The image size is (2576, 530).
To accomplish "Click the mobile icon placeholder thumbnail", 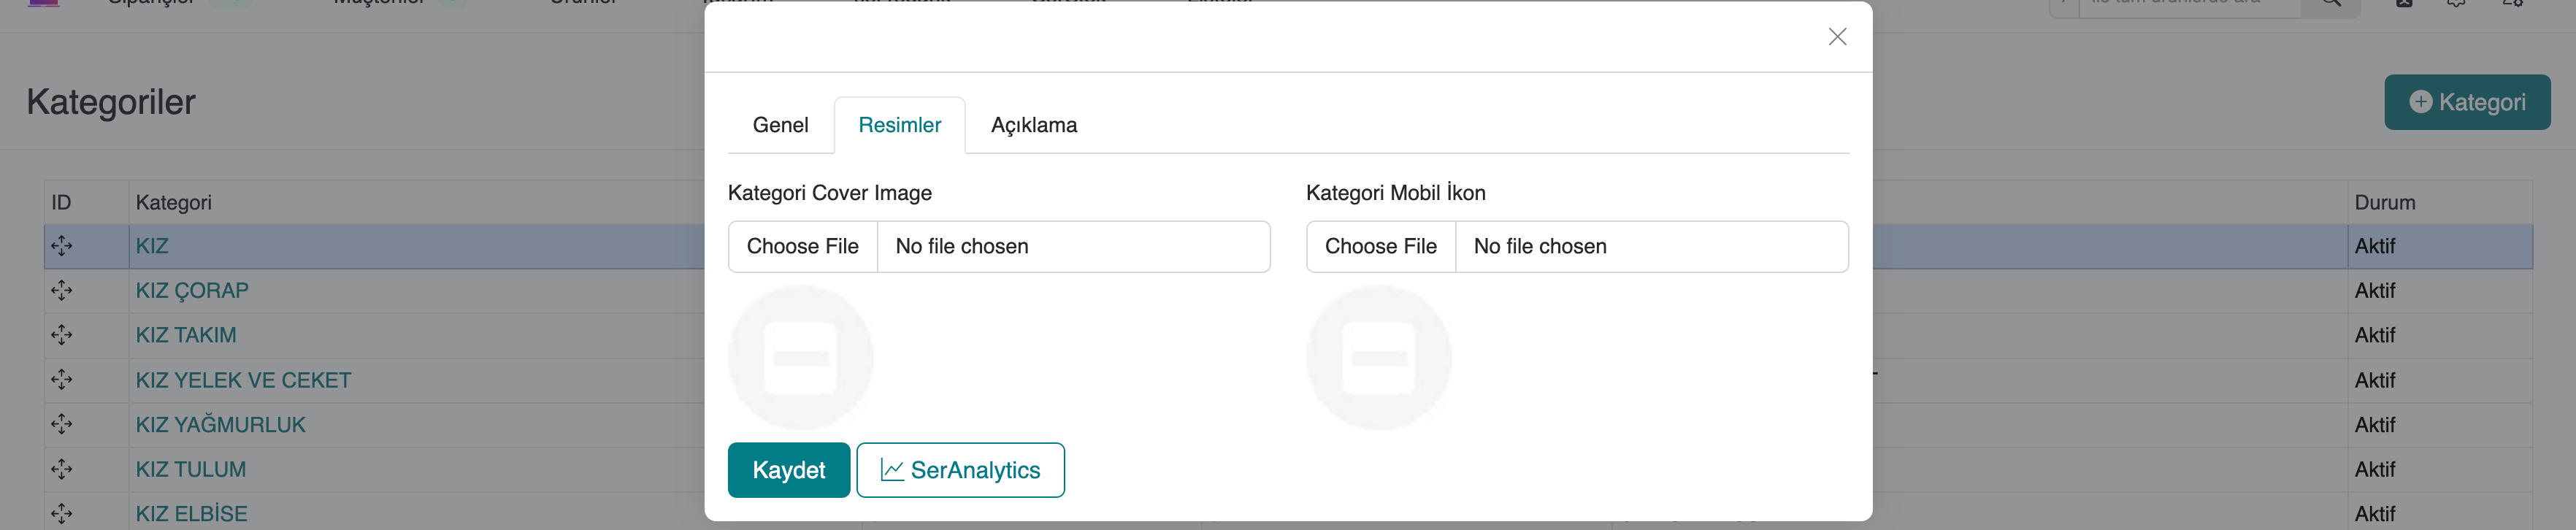I will click(x=1379, y=358).
